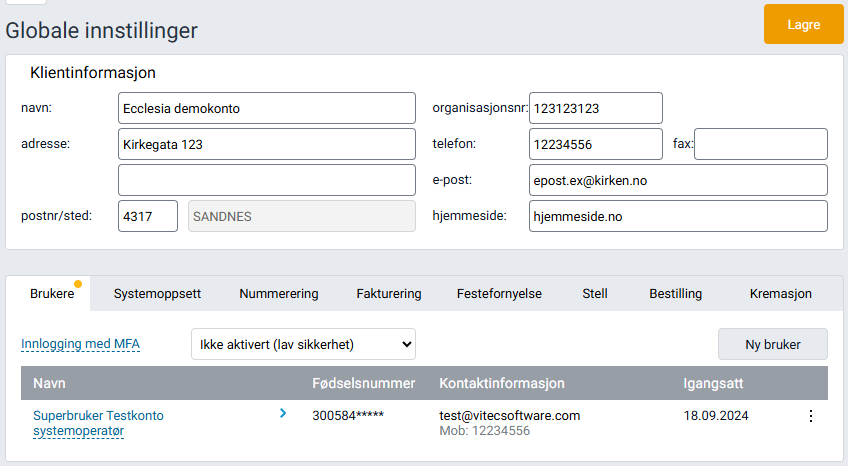The height and width of the screenshot is (466, 848).
Task: Click the Globale innstillinger page title
Action: point(102,30)
